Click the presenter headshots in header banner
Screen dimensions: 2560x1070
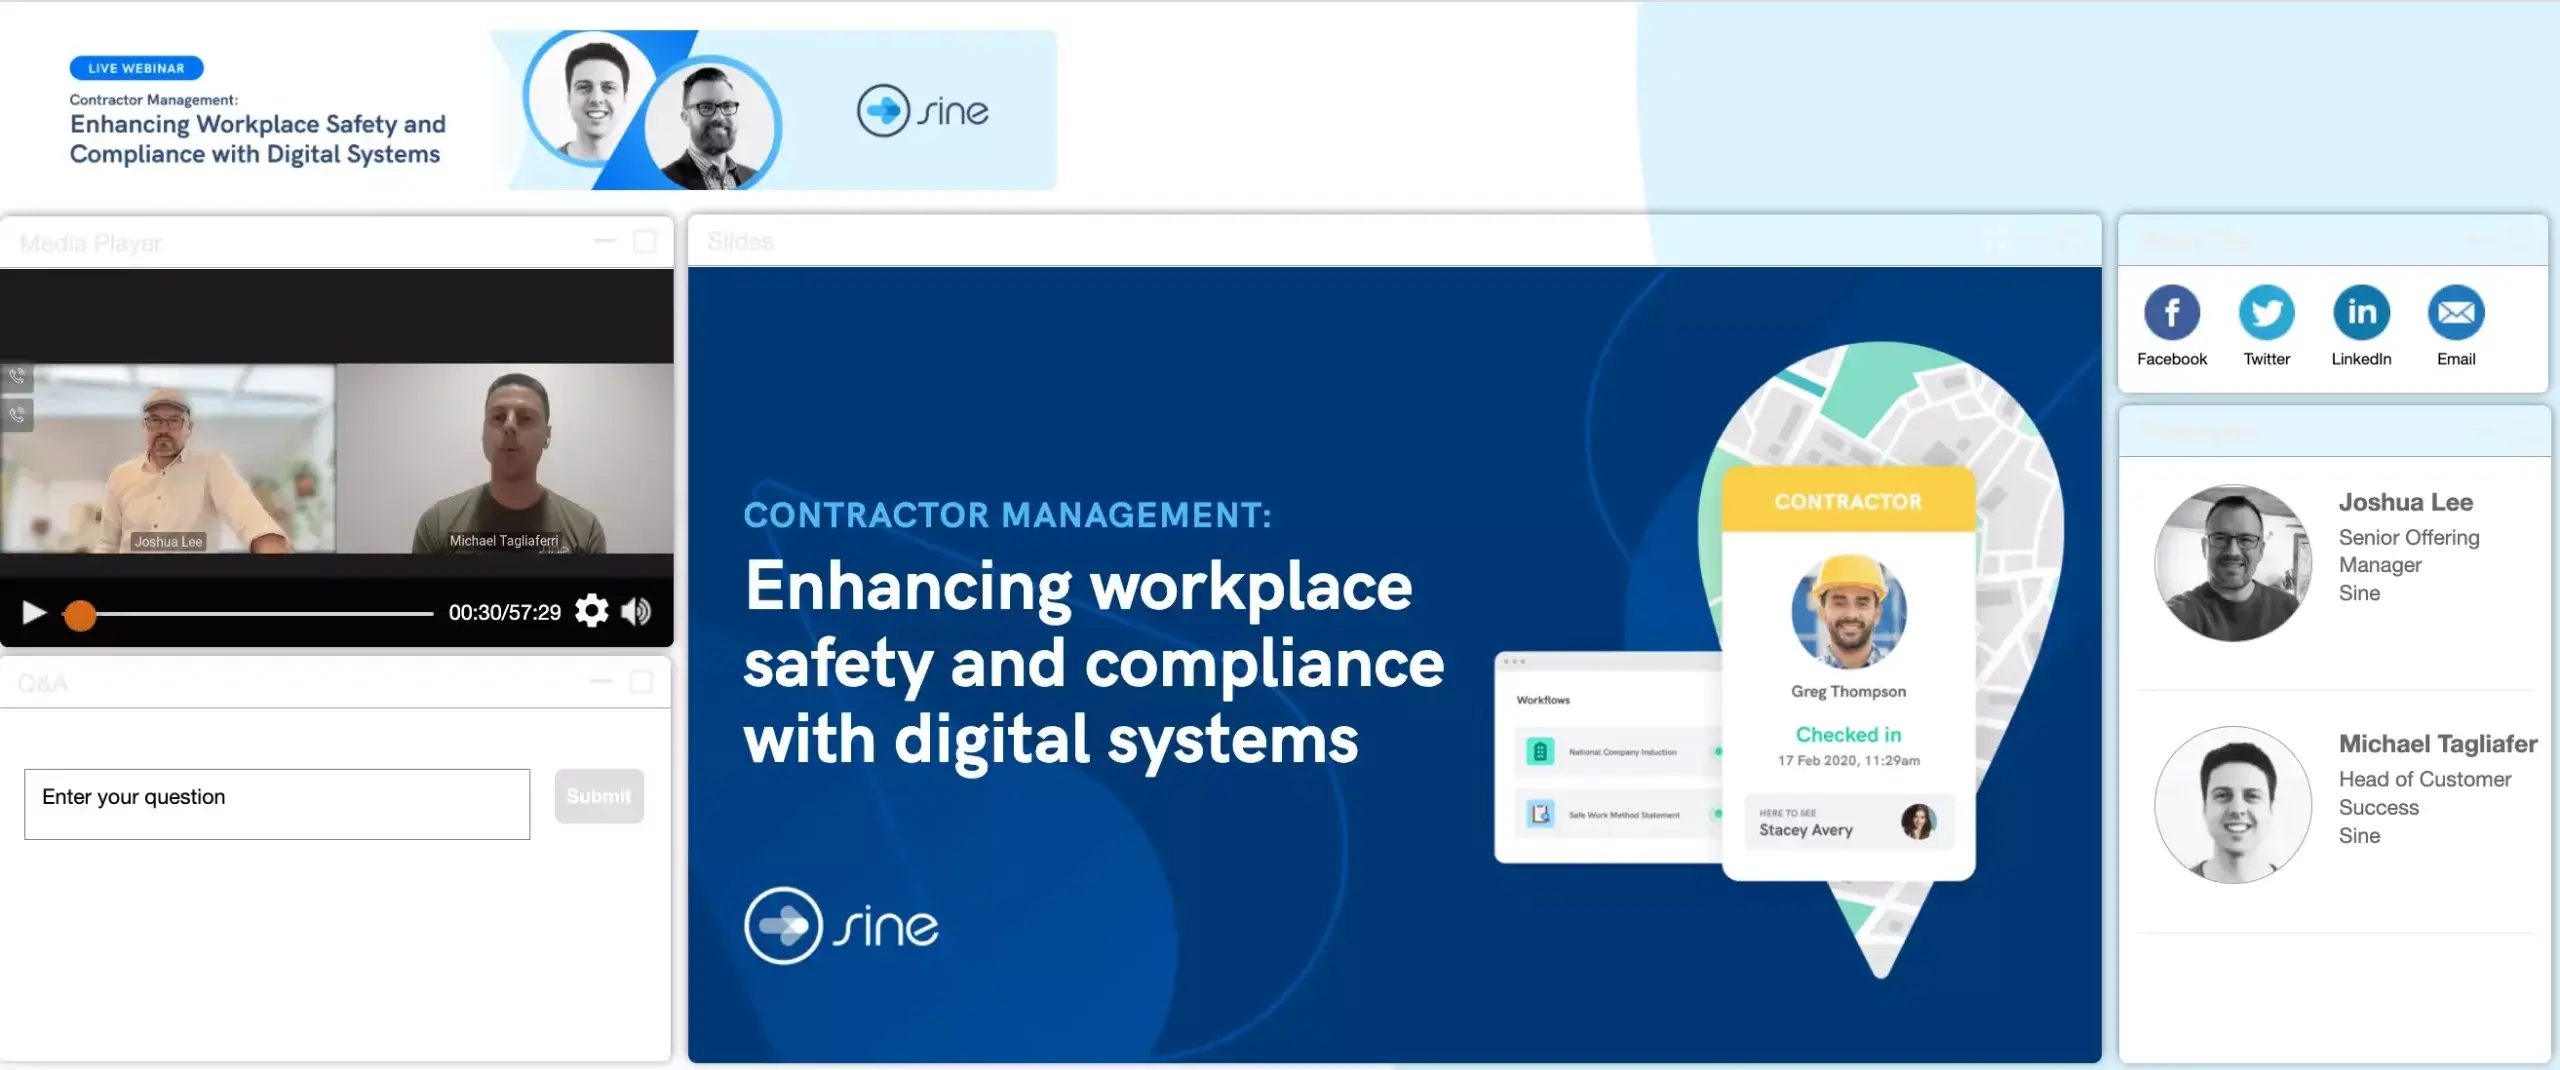653,110
